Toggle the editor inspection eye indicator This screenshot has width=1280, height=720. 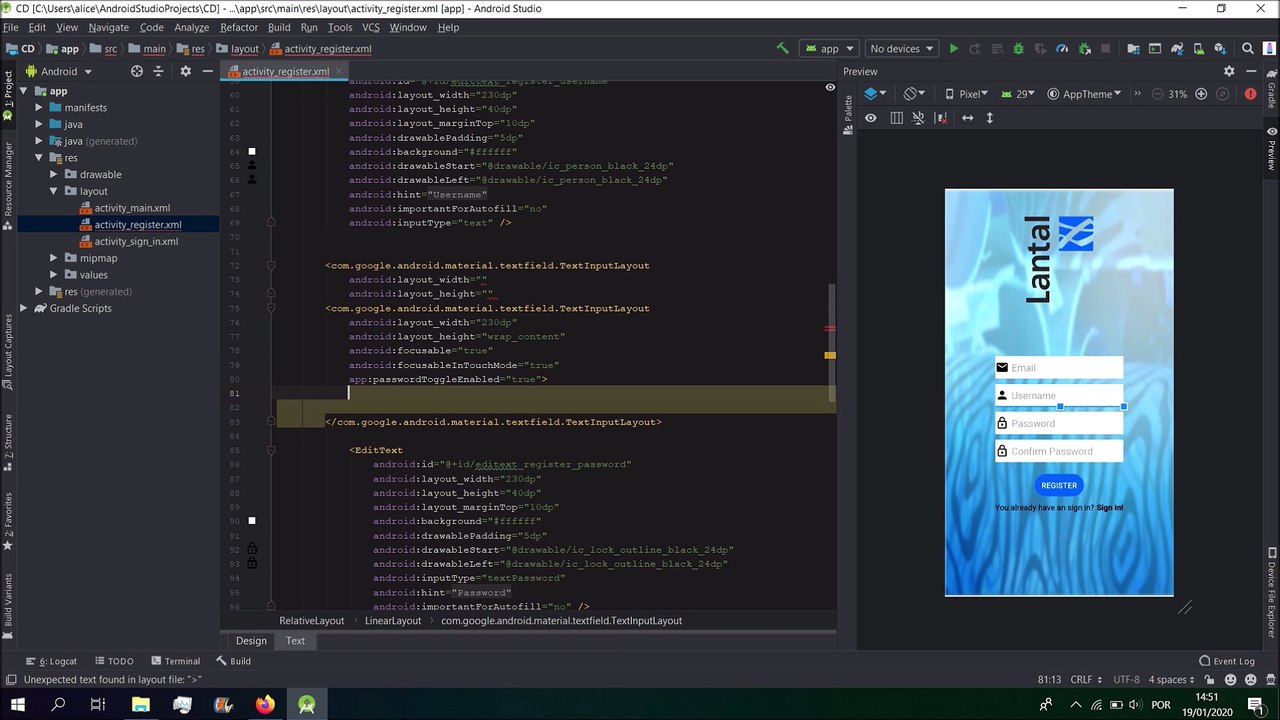click(829, 88)
